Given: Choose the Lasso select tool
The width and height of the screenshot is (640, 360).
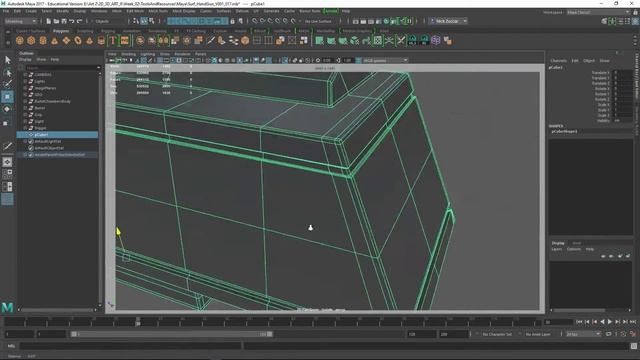Looking at the screenshot, I should [x=7, y=73].
